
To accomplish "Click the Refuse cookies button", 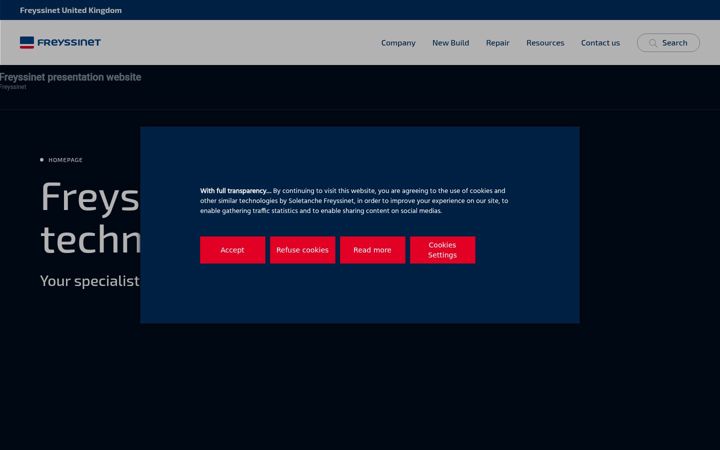I will (x=303, y=250).
